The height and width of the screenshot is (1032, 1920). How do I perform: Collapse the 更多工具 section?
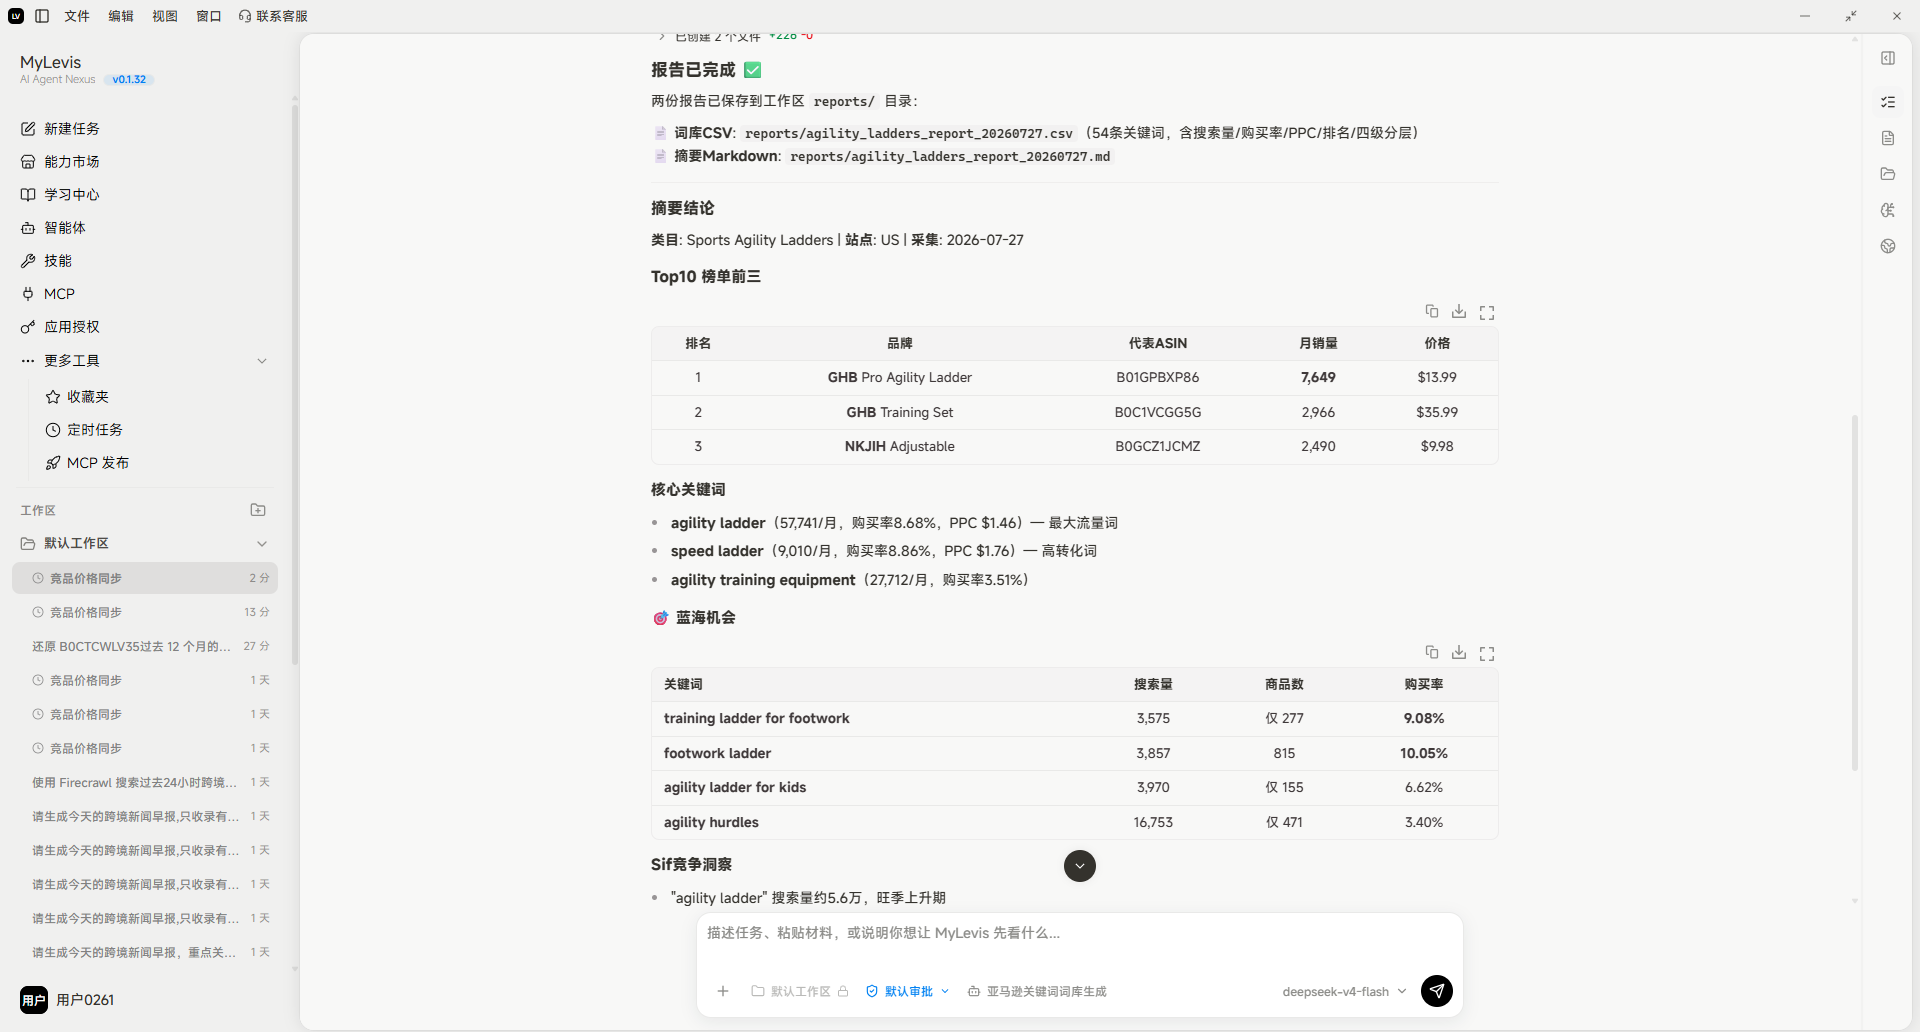click(262, 361)
